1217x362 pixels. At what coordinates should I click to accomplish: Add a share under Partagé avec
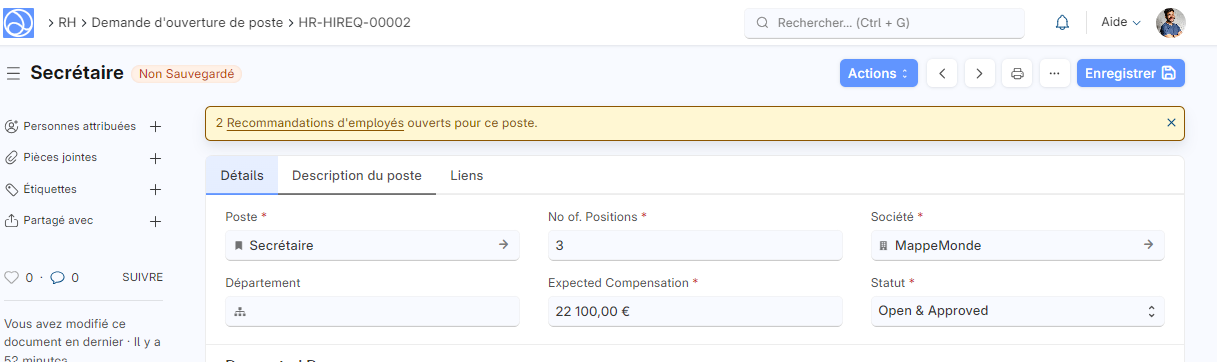click(155, 221)
